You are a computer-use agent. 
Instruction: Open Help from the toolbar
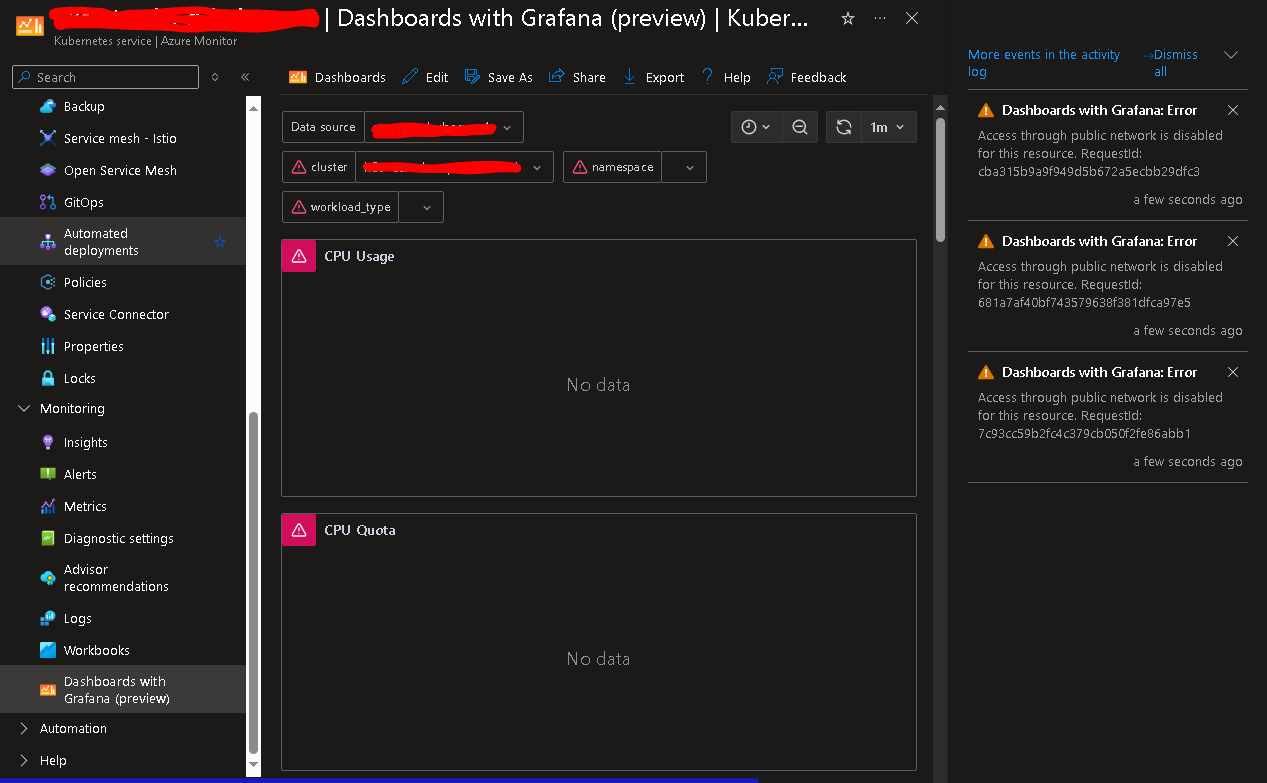pyautogui.click(x=726, y=77)
